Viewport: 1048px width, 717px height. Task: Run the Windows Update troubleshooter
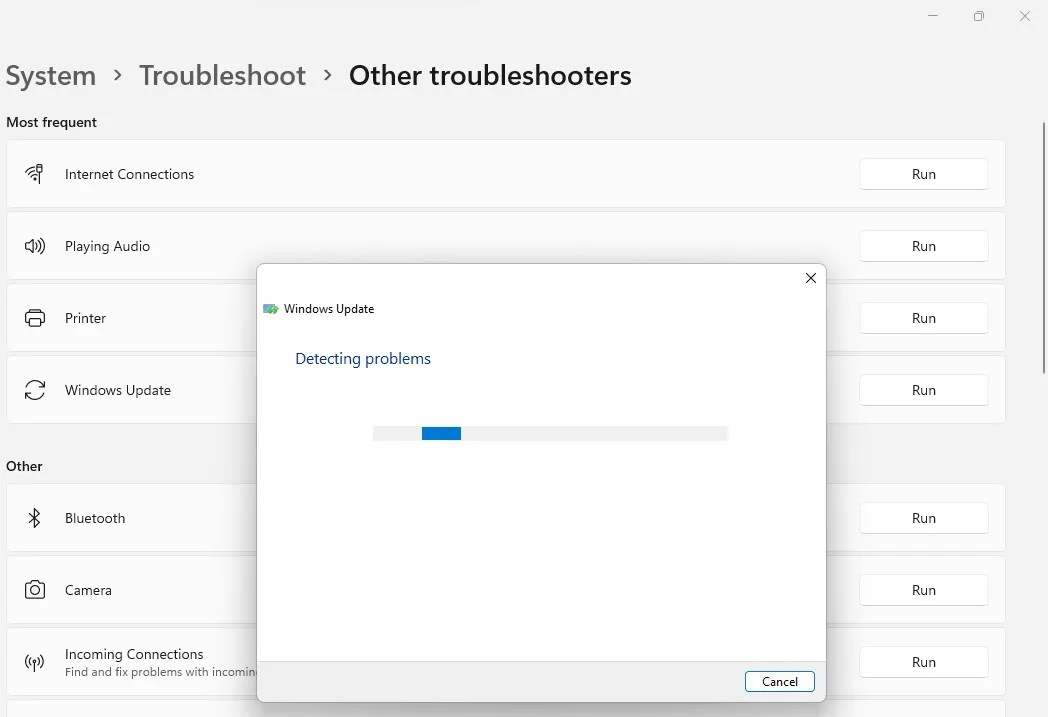[x=924, y=390]
